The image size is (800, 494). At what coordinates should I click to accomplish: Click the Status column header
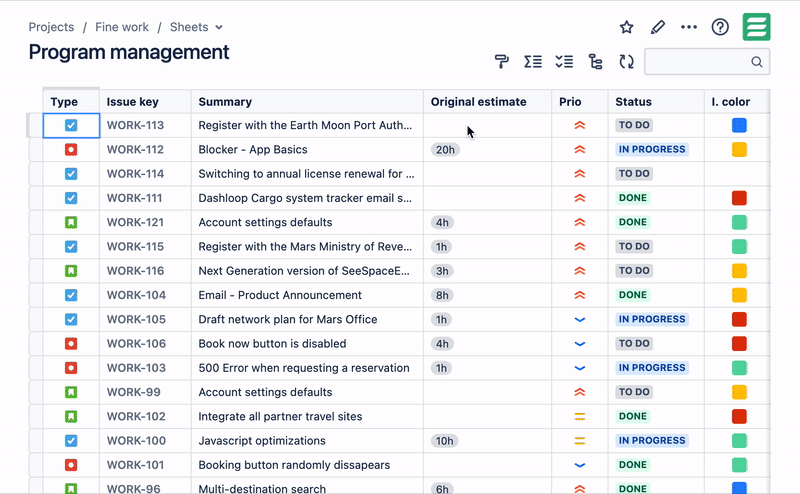(656, 102)
